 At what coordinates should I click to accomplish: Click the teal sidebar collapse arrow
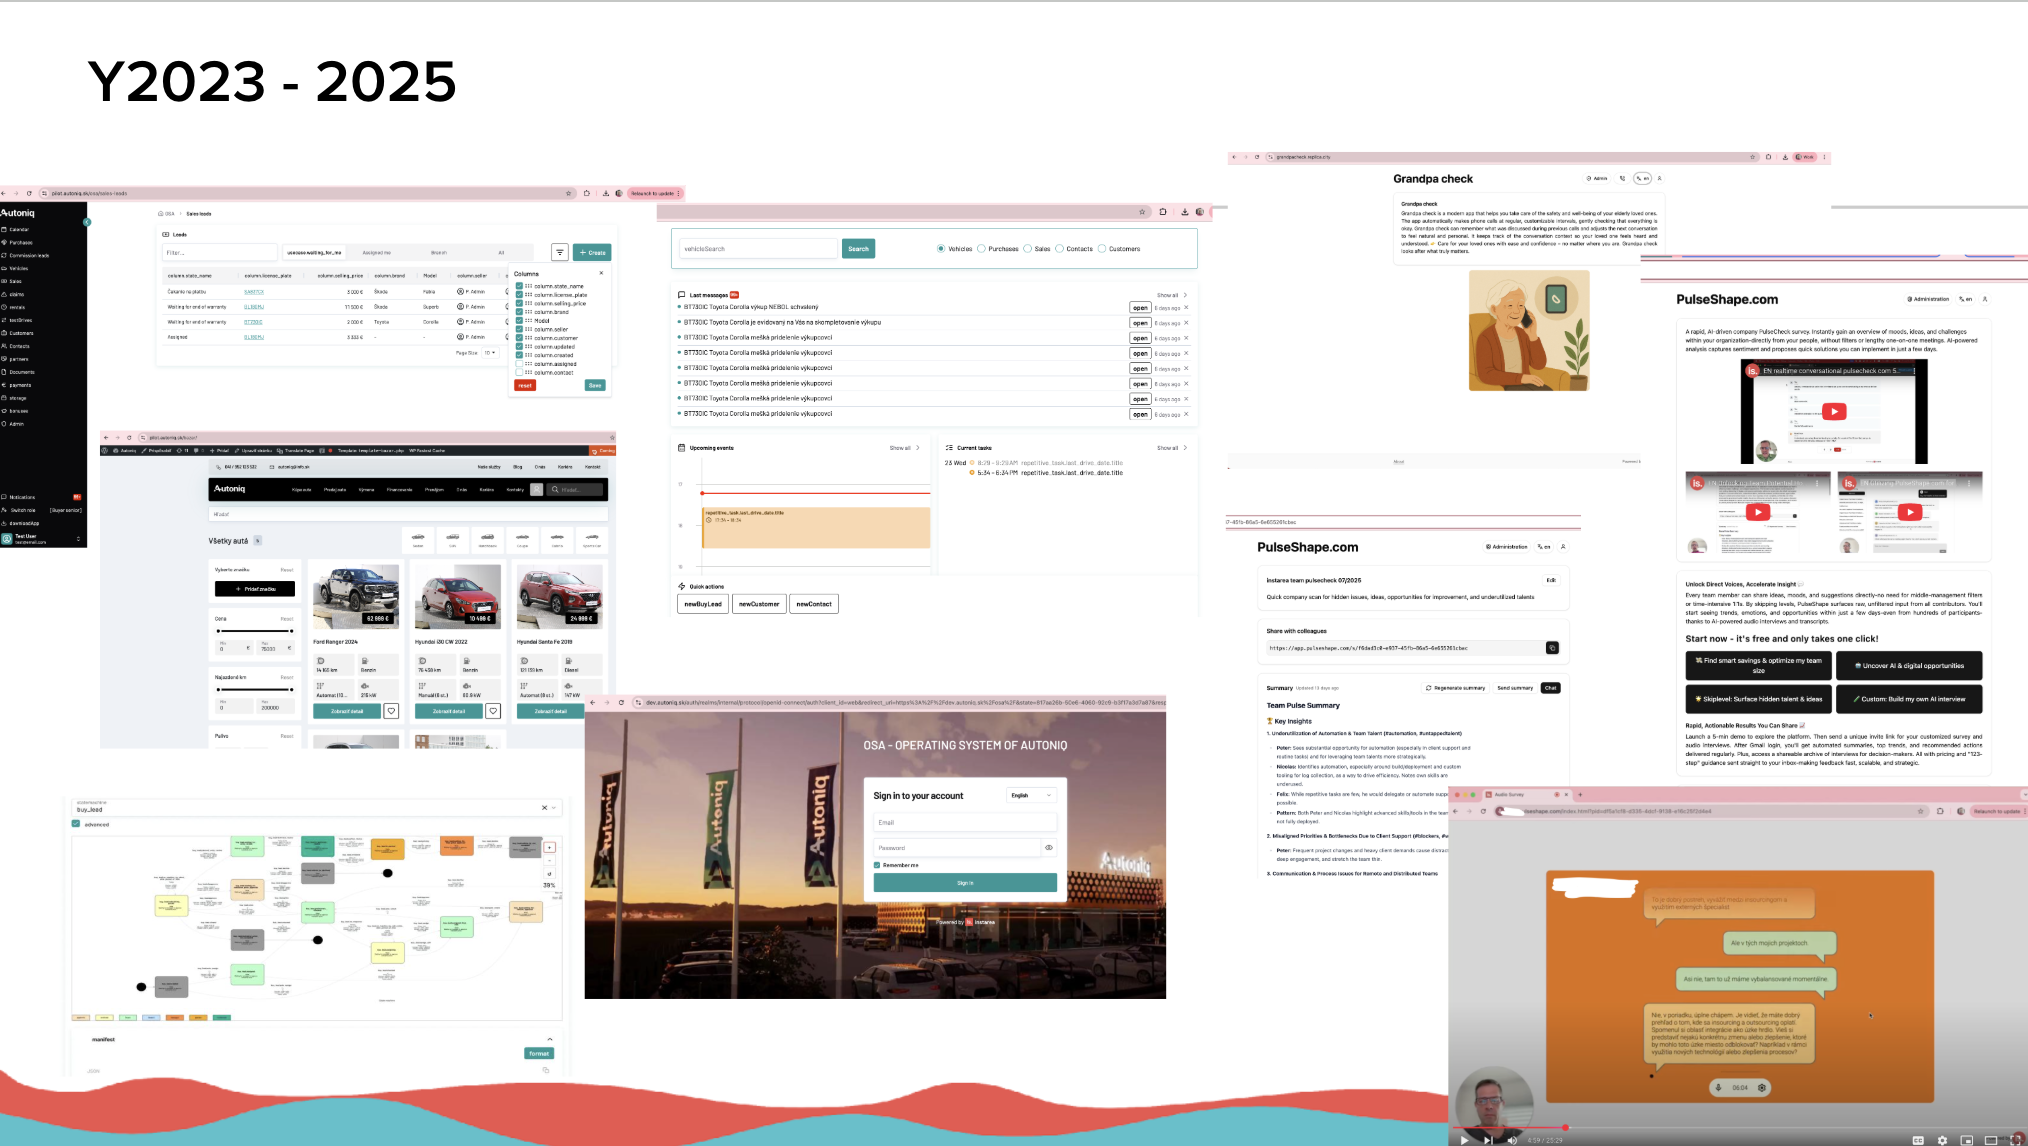[87, 222]
